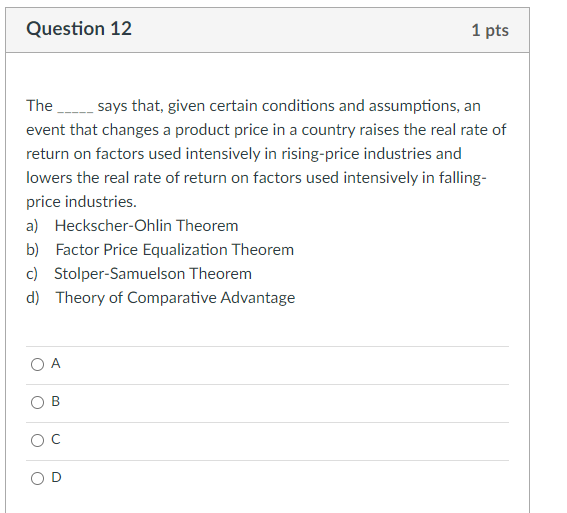Click the 'd)' list marker

pos(33,298)
